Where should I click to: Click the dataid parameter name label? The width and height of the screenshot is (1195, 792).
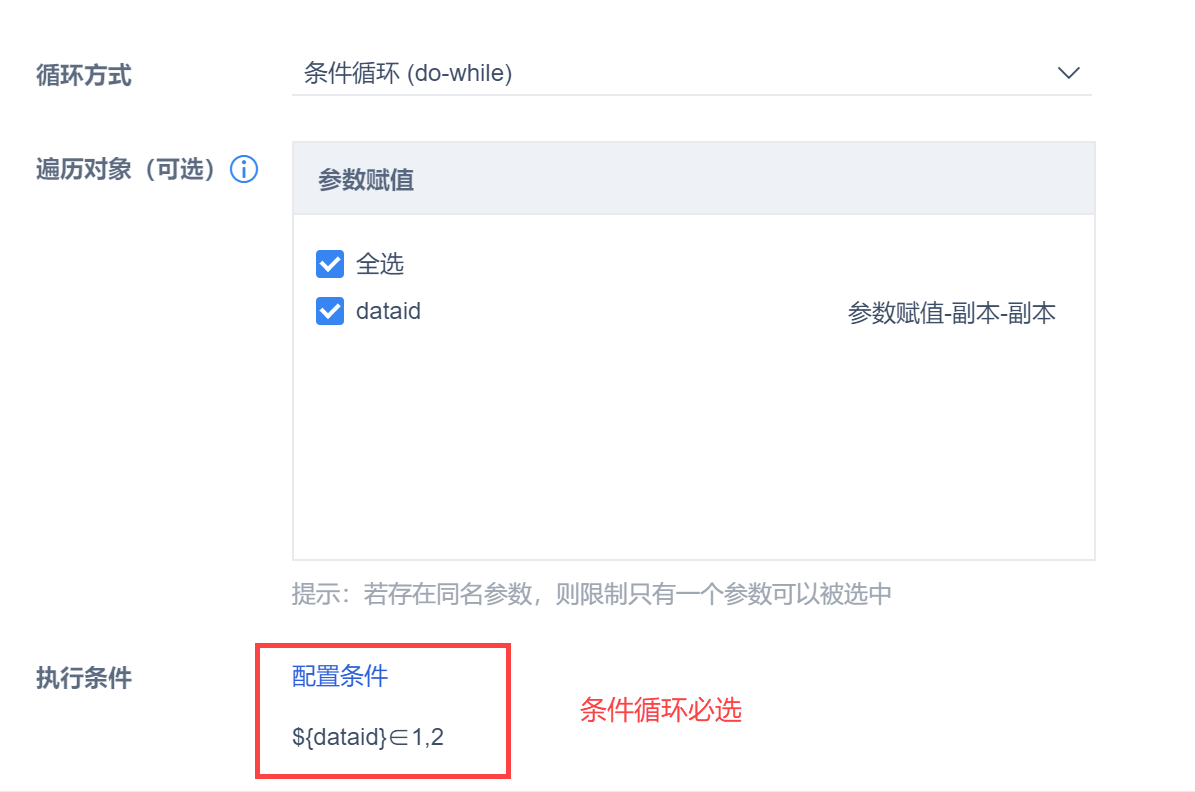coord(388,312)
